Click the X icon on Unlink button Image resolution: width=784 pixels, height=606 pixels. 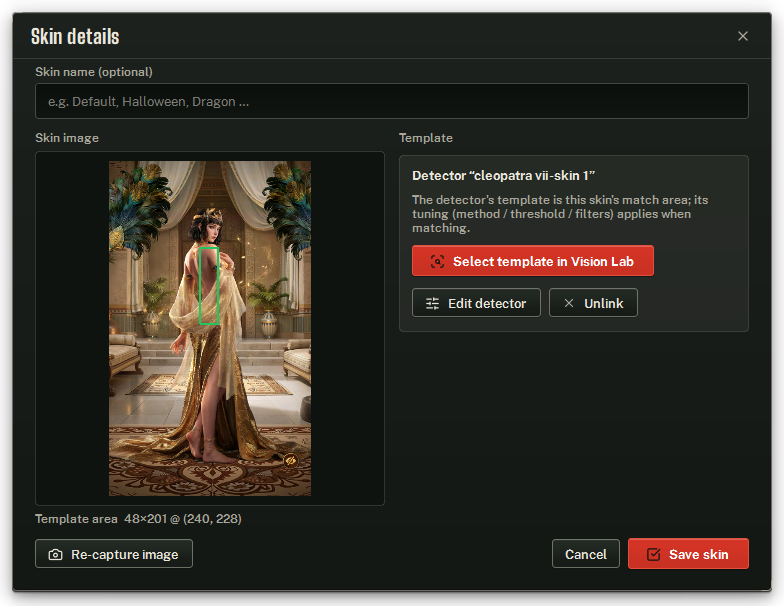pyautogui.click(x=568, y=303)
